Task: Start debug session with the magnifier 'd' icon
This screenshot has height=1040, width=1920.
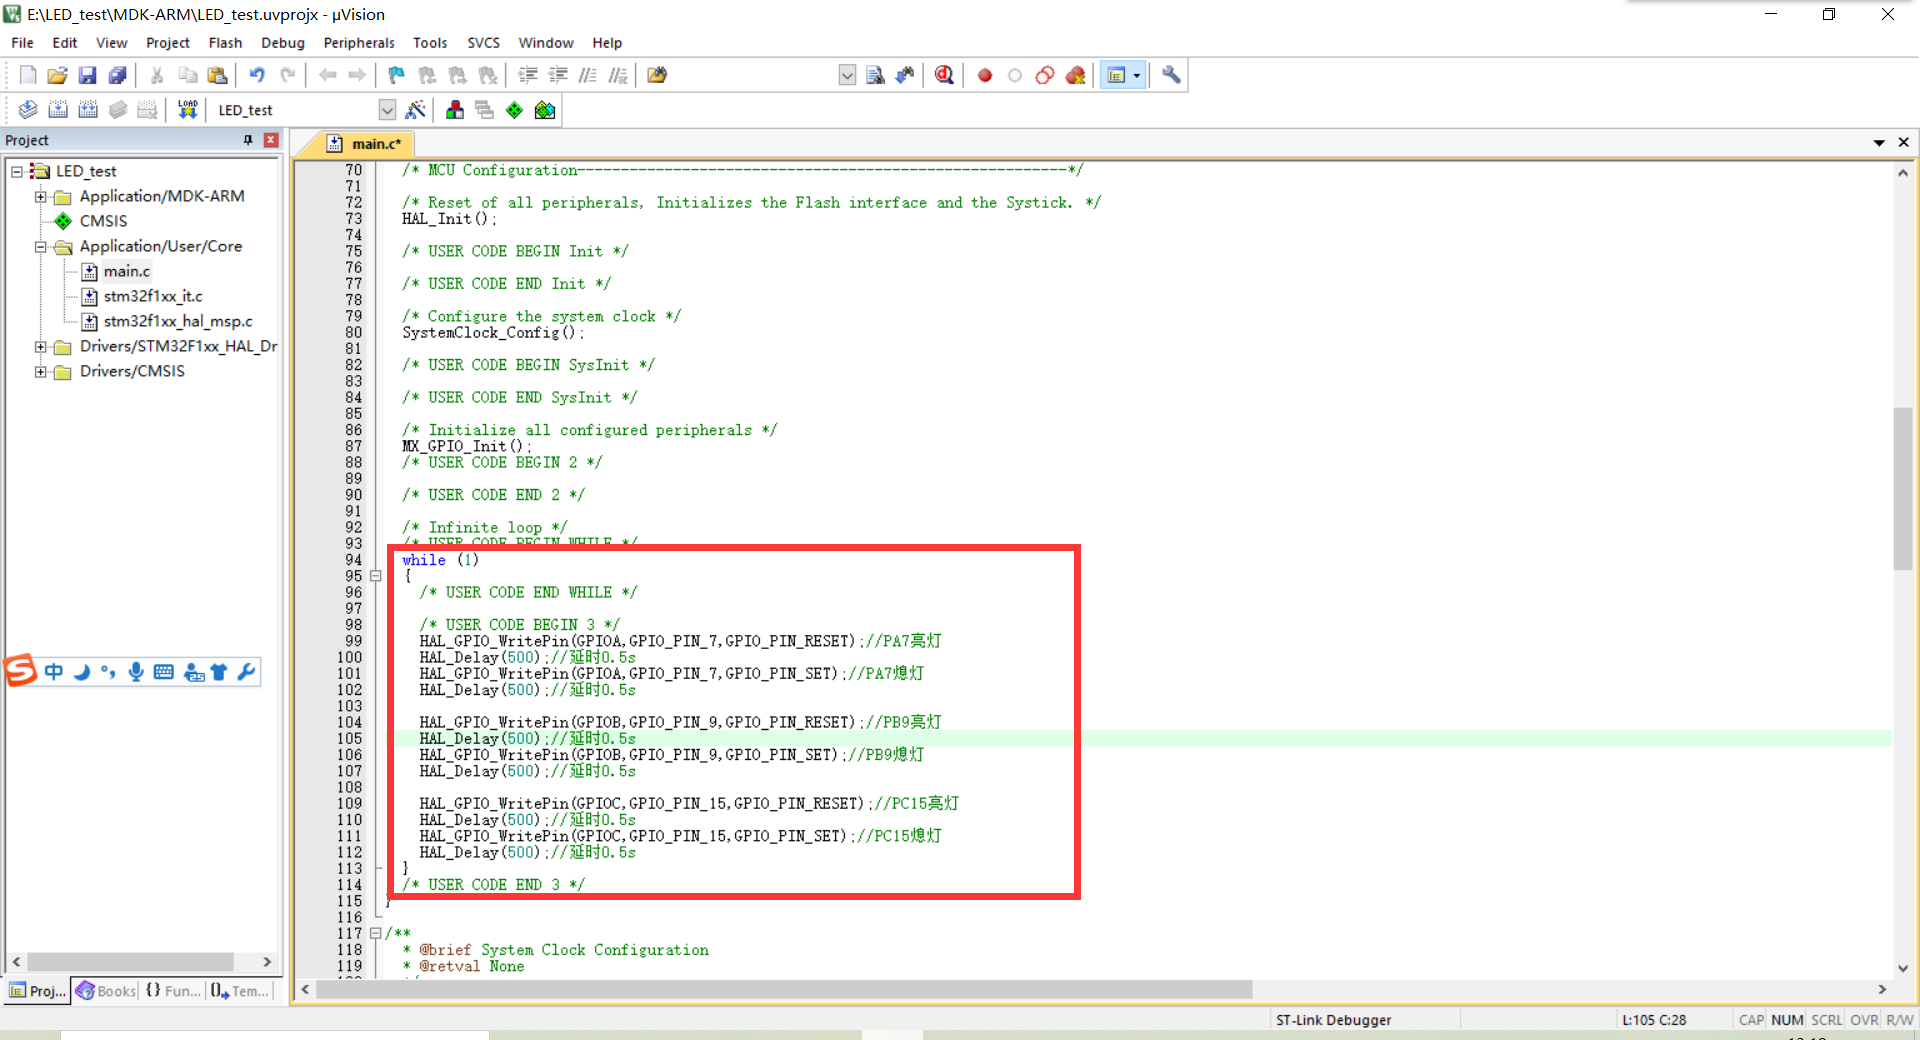Action: click(x=944, y=75)
